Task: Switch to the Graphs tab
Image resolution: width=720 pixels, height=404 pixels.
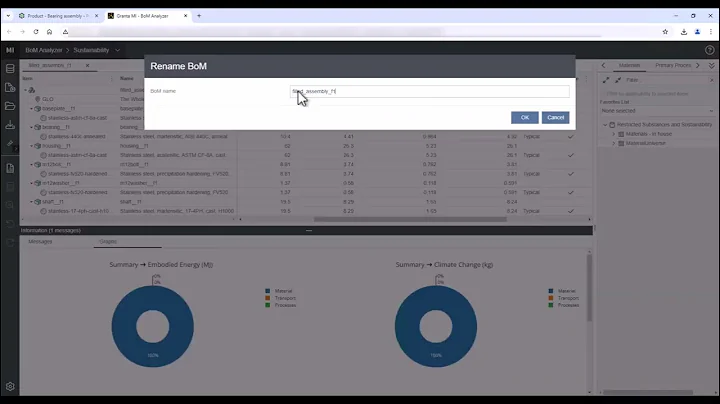Action: point(108,241)
